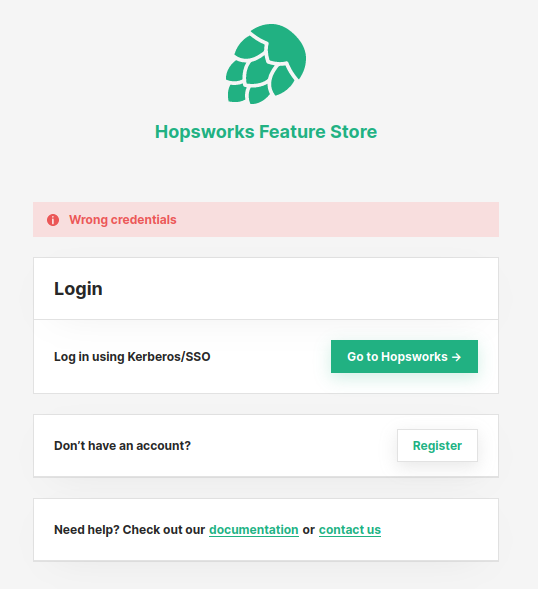Click the Register button
538x589 pixels.
point(437,446)
